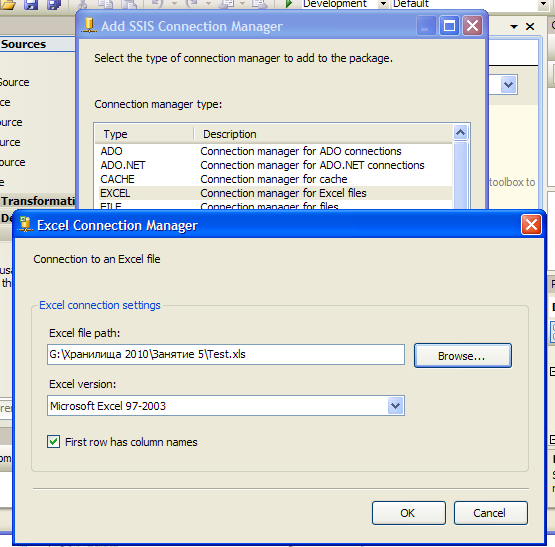555x547 pixels.
Task: Uncheck 'First row has column names'
Action: click(x=53, y=442)
